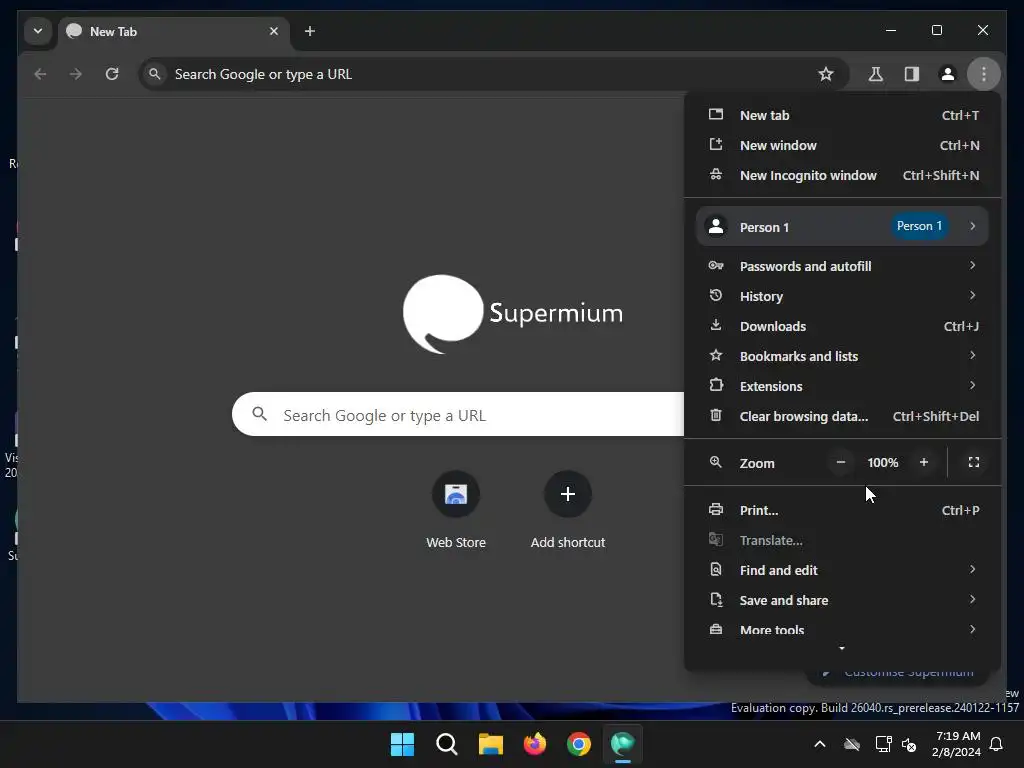Open Passwords and autofill submenu
The height and width of the screenshot is (768, 1024).
[x=842, y=266]
